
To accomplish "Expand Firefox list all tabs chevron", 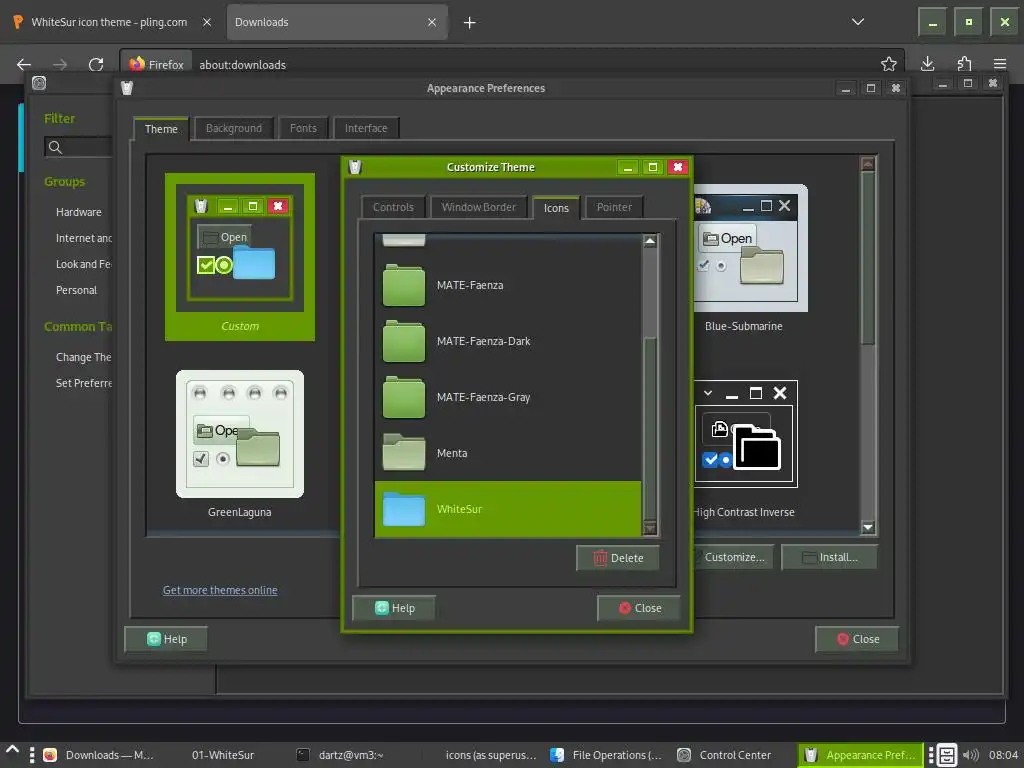I will tap(857, 22).
